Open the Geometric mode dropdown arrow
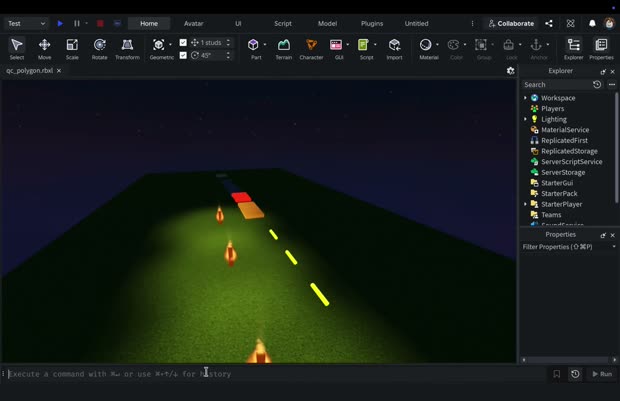The image size is (620, 401). [x=170, y=45]
